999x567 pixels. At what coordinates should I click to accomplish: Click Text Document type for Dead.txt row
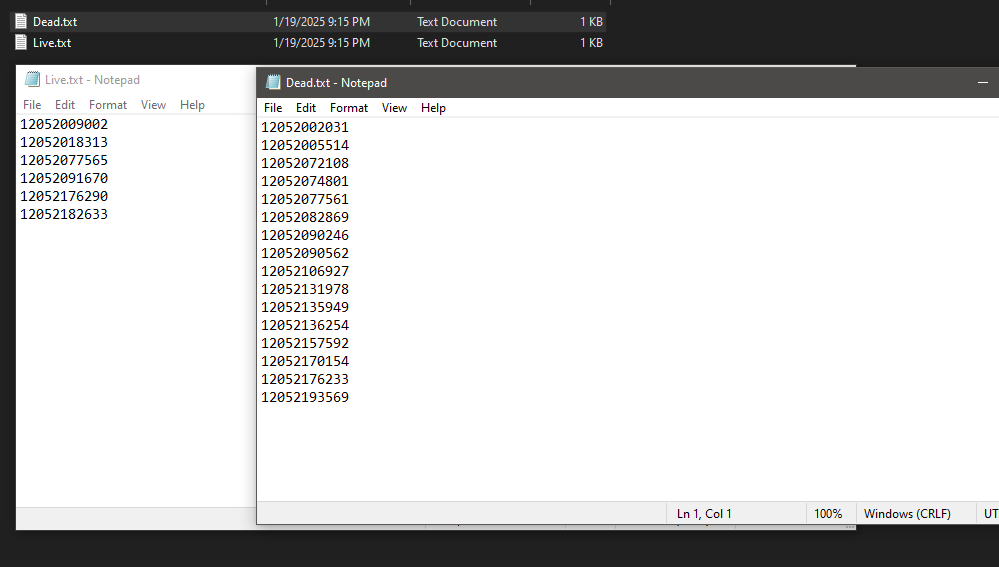(x=457, y=22)
